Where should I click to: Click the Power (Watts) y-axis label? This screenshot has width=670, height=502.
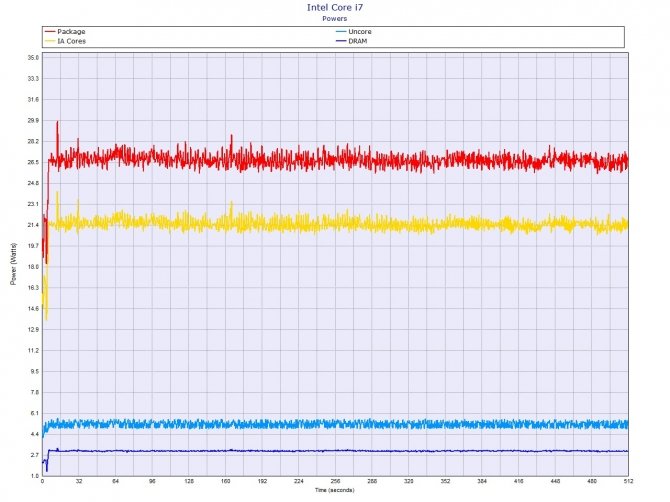pyautogui.click(x=13, y=265)
